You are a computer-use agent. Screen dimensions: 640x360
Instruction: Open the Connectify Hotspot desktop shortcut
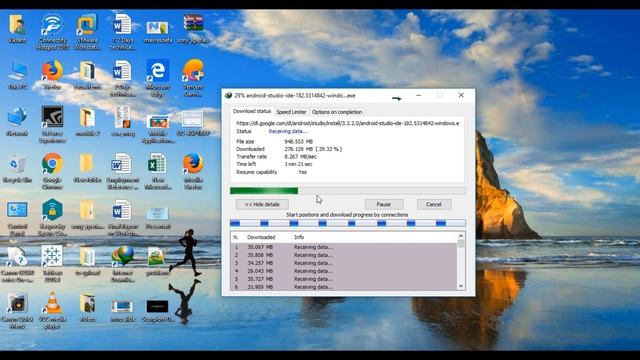point(52,32)
